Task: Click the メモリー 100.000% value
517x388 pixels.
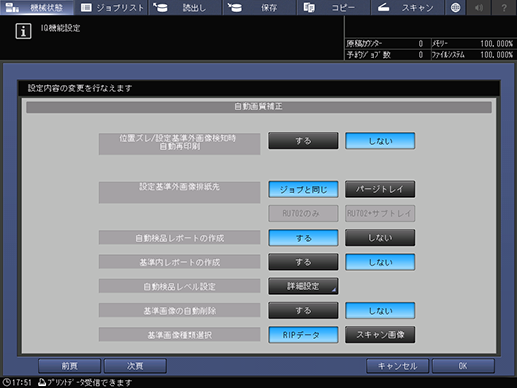Action: tap(496, 44)
